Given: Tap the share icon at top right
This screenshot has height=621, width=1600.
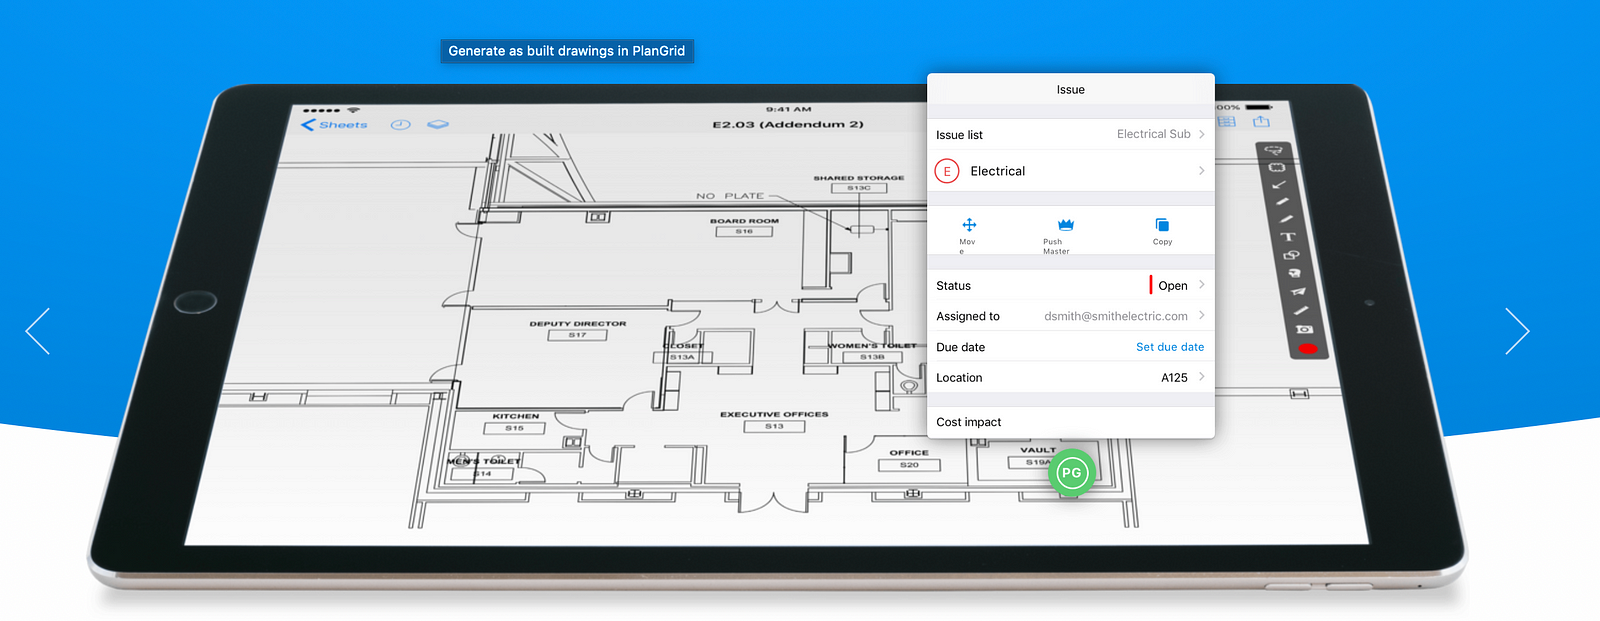Looking at the screenshot, I should [x=1261, y=121].
